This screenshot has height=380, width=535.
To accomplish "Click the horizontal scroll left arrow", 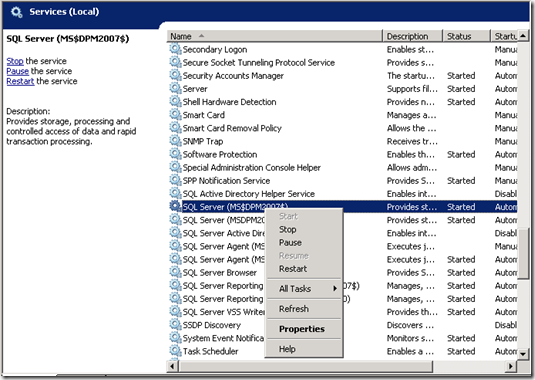I will 172,366.
